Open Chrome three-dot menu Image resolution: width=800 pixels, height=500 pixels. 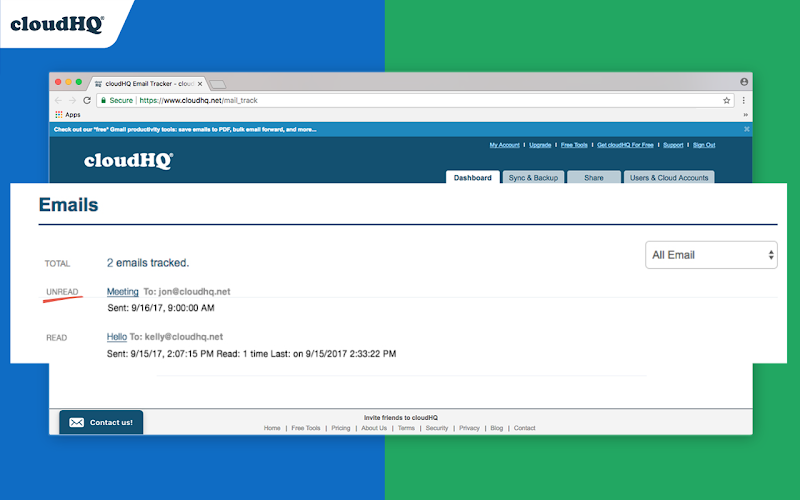[744, 101]
